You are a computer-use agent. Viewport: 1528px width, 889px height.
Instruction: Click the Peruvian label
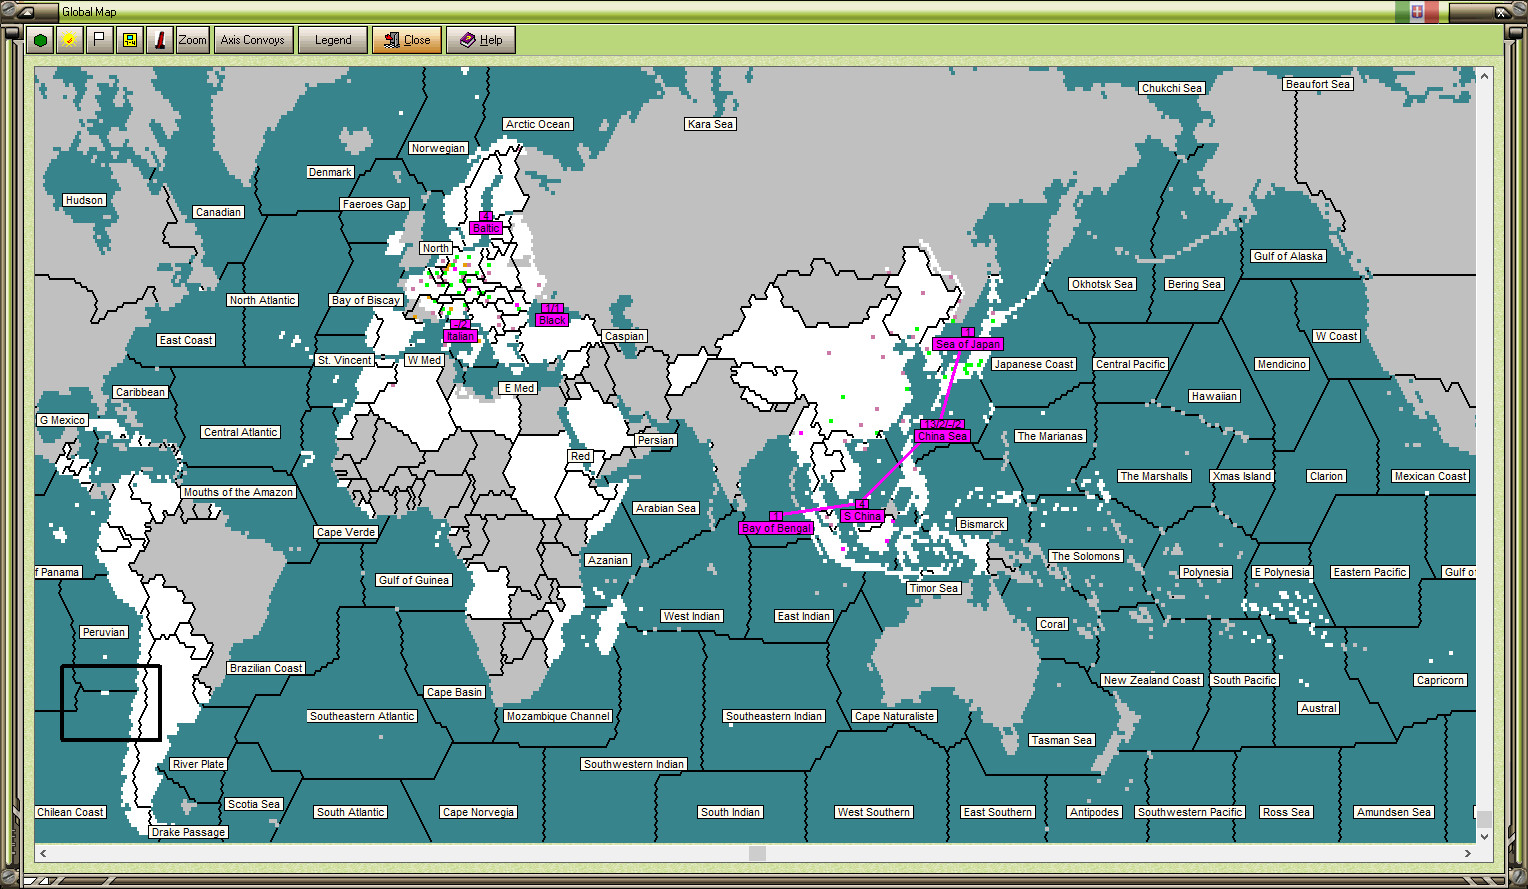tap(104, 632)
